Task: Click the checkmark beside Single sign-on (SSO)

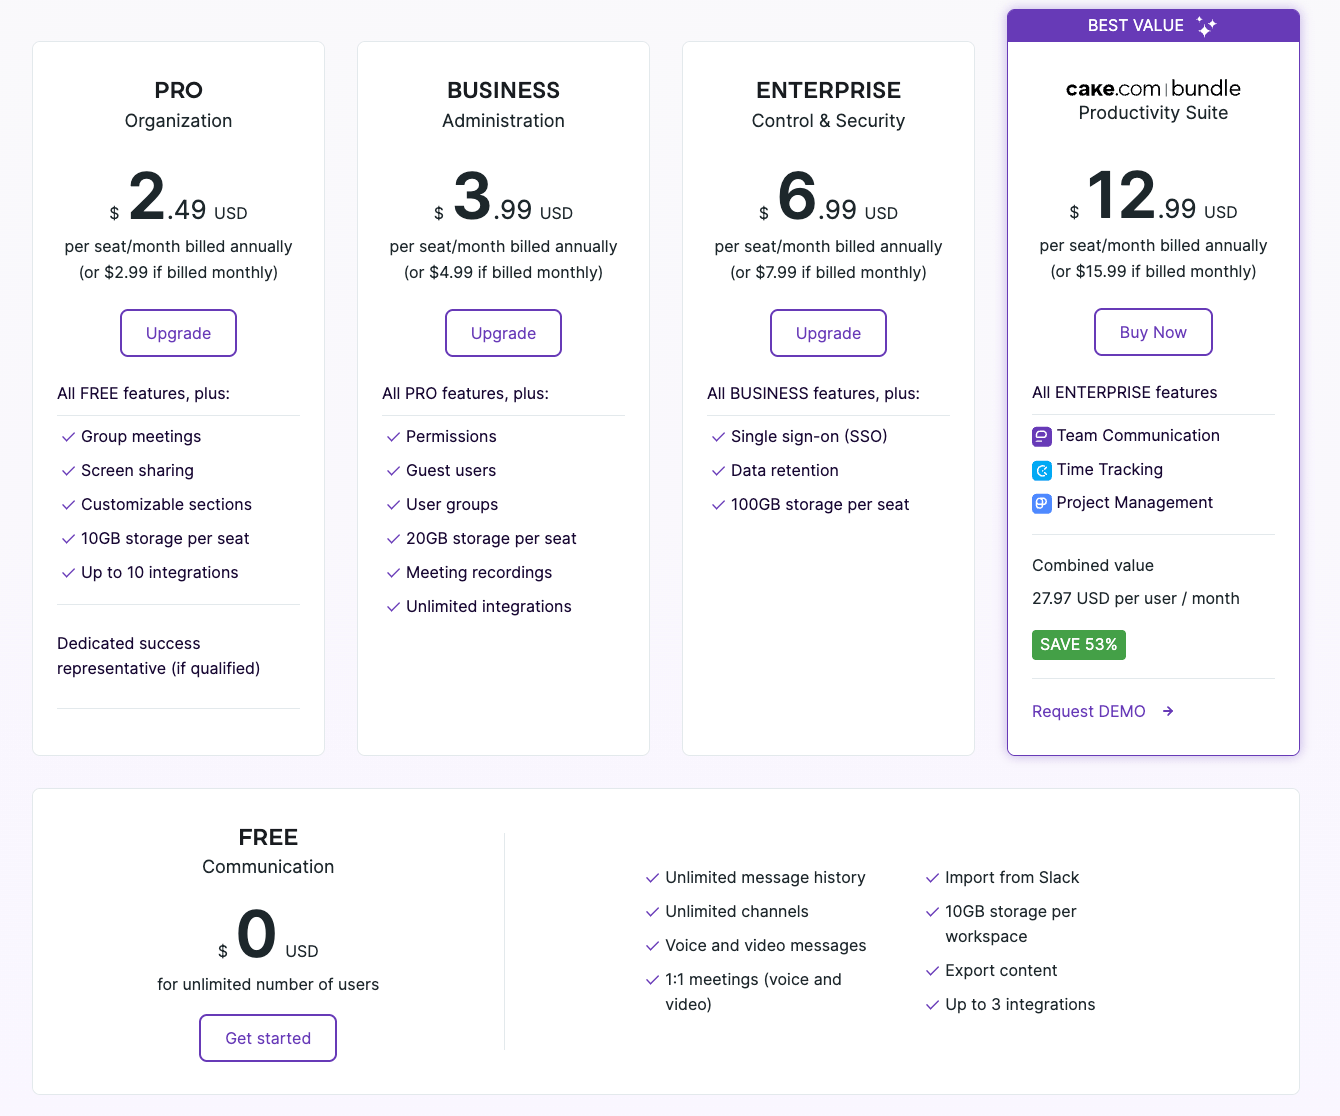Action: pos(718,437)
